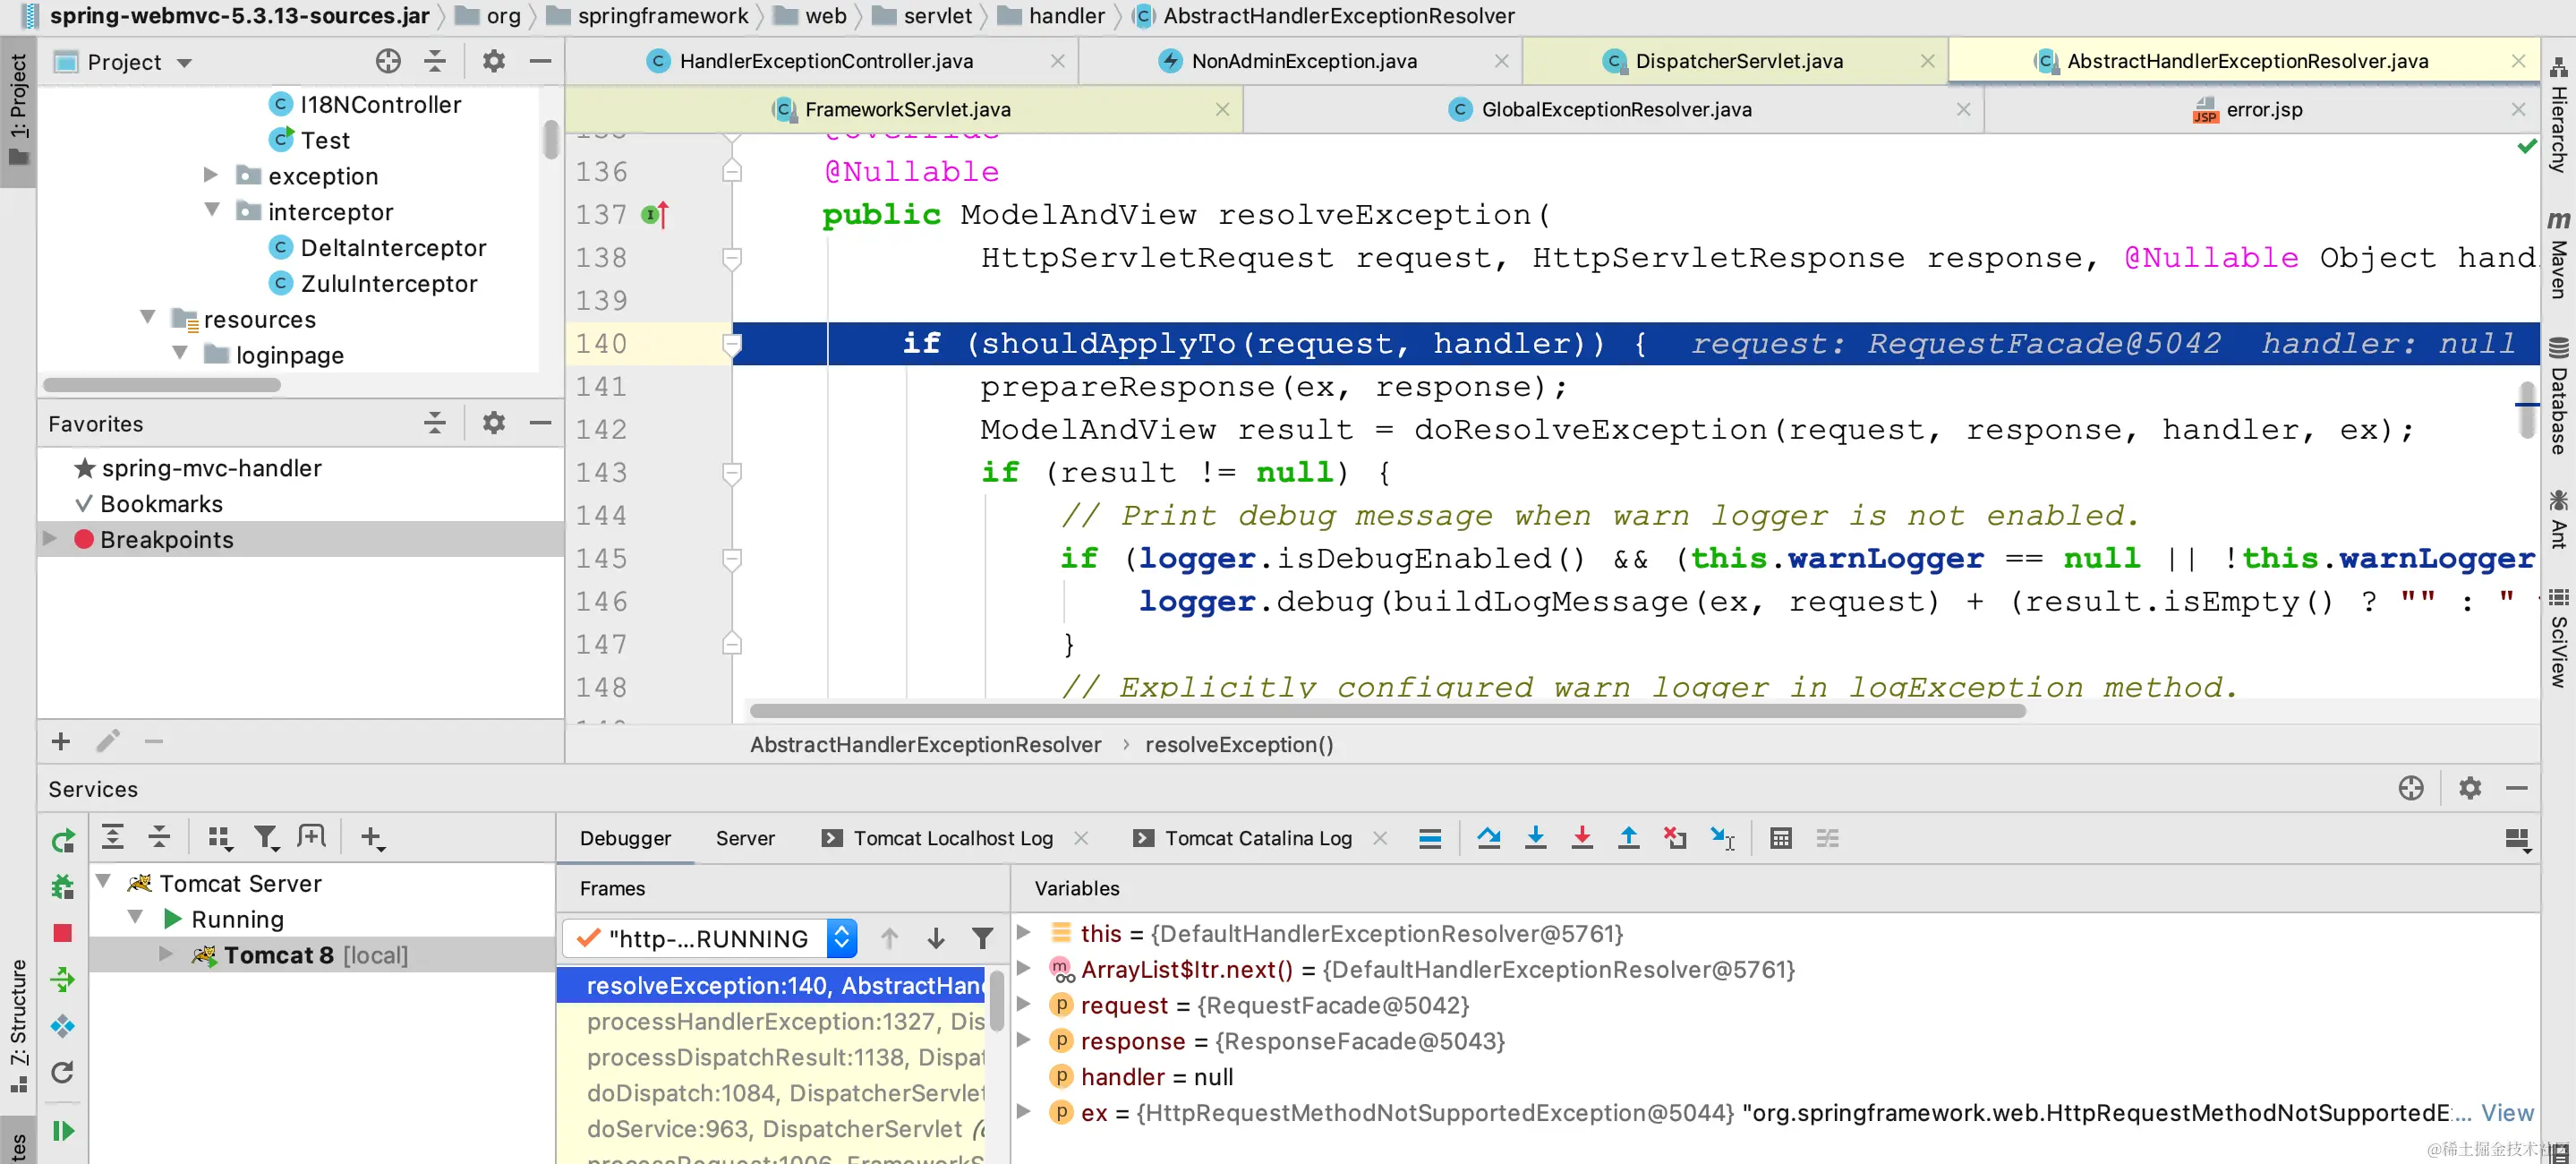Viewport: 2576px width, 1164px height.
Task: Click the Evaluate Expression calculator icon
Action: click(x=1780, y=838)
